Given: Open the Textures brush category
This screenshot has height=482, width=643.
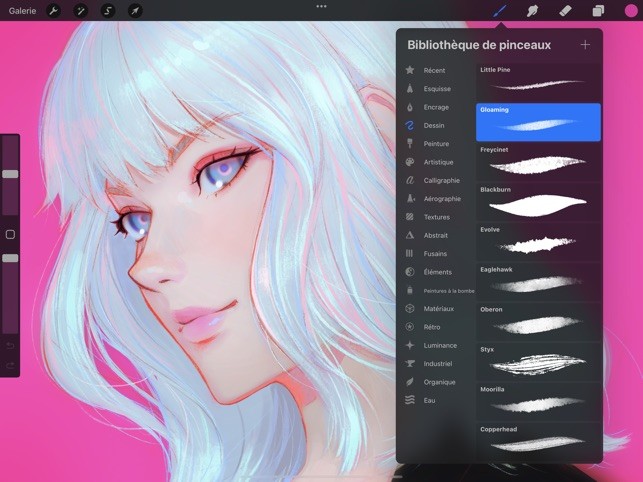Looking at the screenshot, I should pyautogui.click(x=436, y=217).
